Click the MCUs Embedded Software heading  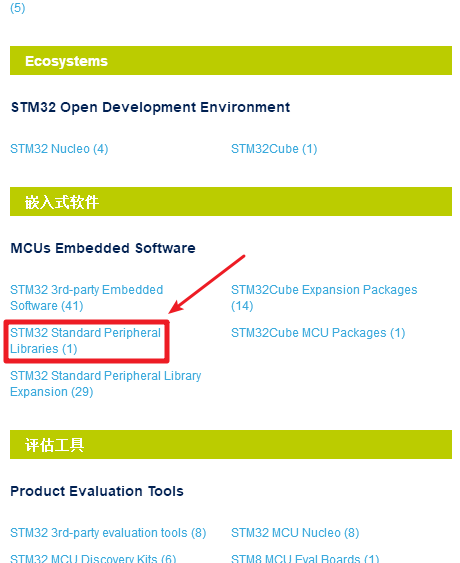[x=103, y=248]
